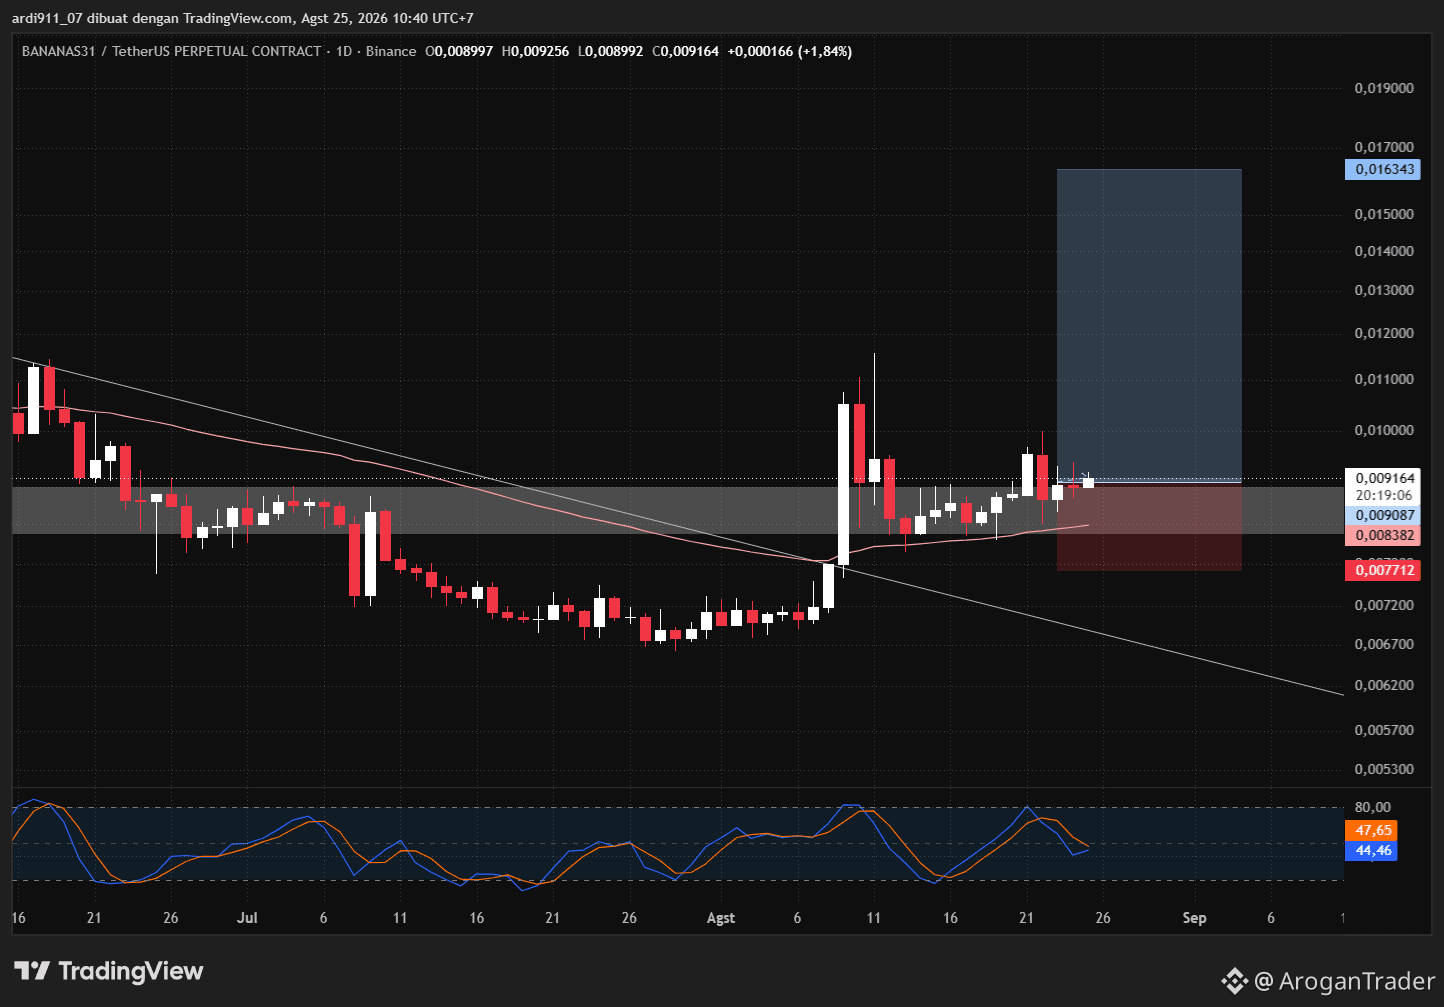Screen dimensions: 1444x1007
Task: Click the 0,011000 price axis label
Action: coord(1384,379)
